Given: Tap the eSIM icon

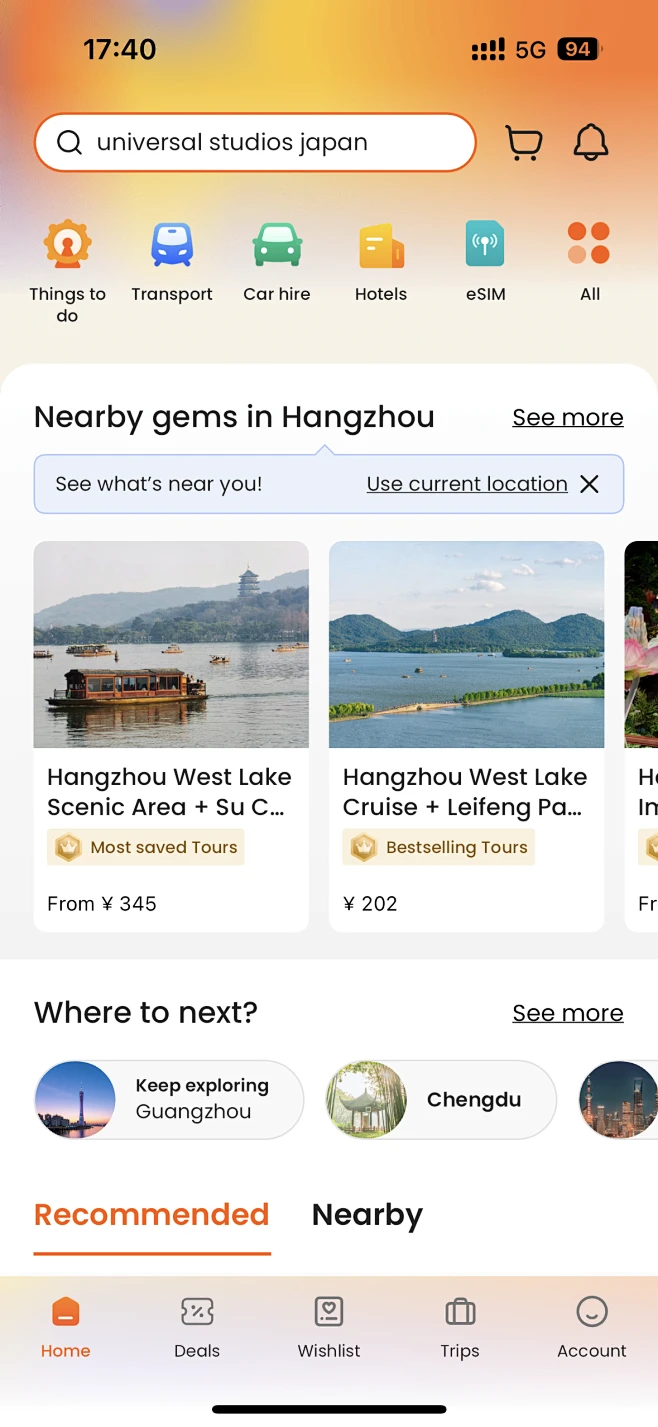Looking at the screenshot, I should click(x=485, y=246).
